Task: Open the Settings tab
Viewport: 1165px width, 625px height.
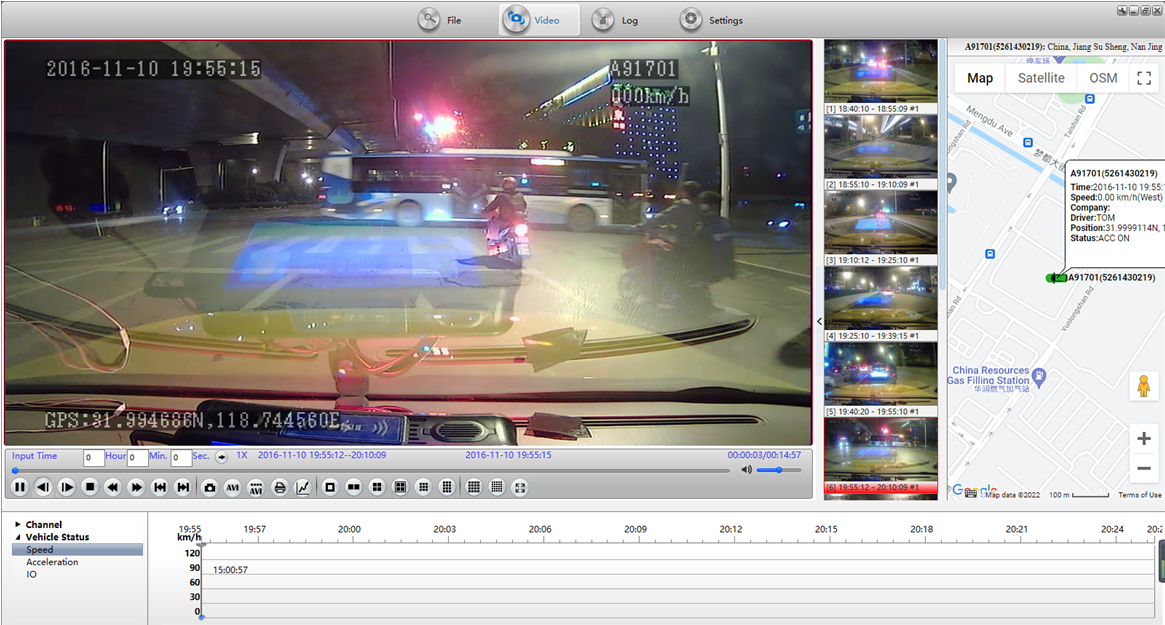Action: [711, 20]
